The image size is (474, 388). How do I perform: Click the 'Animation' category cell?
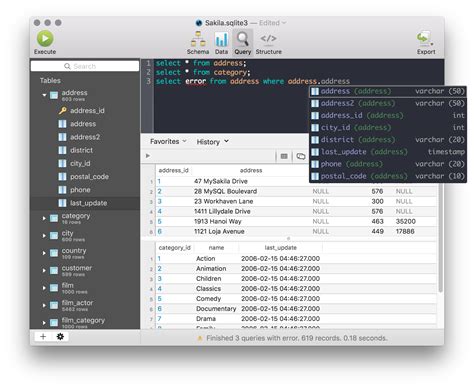click(211, 269)
